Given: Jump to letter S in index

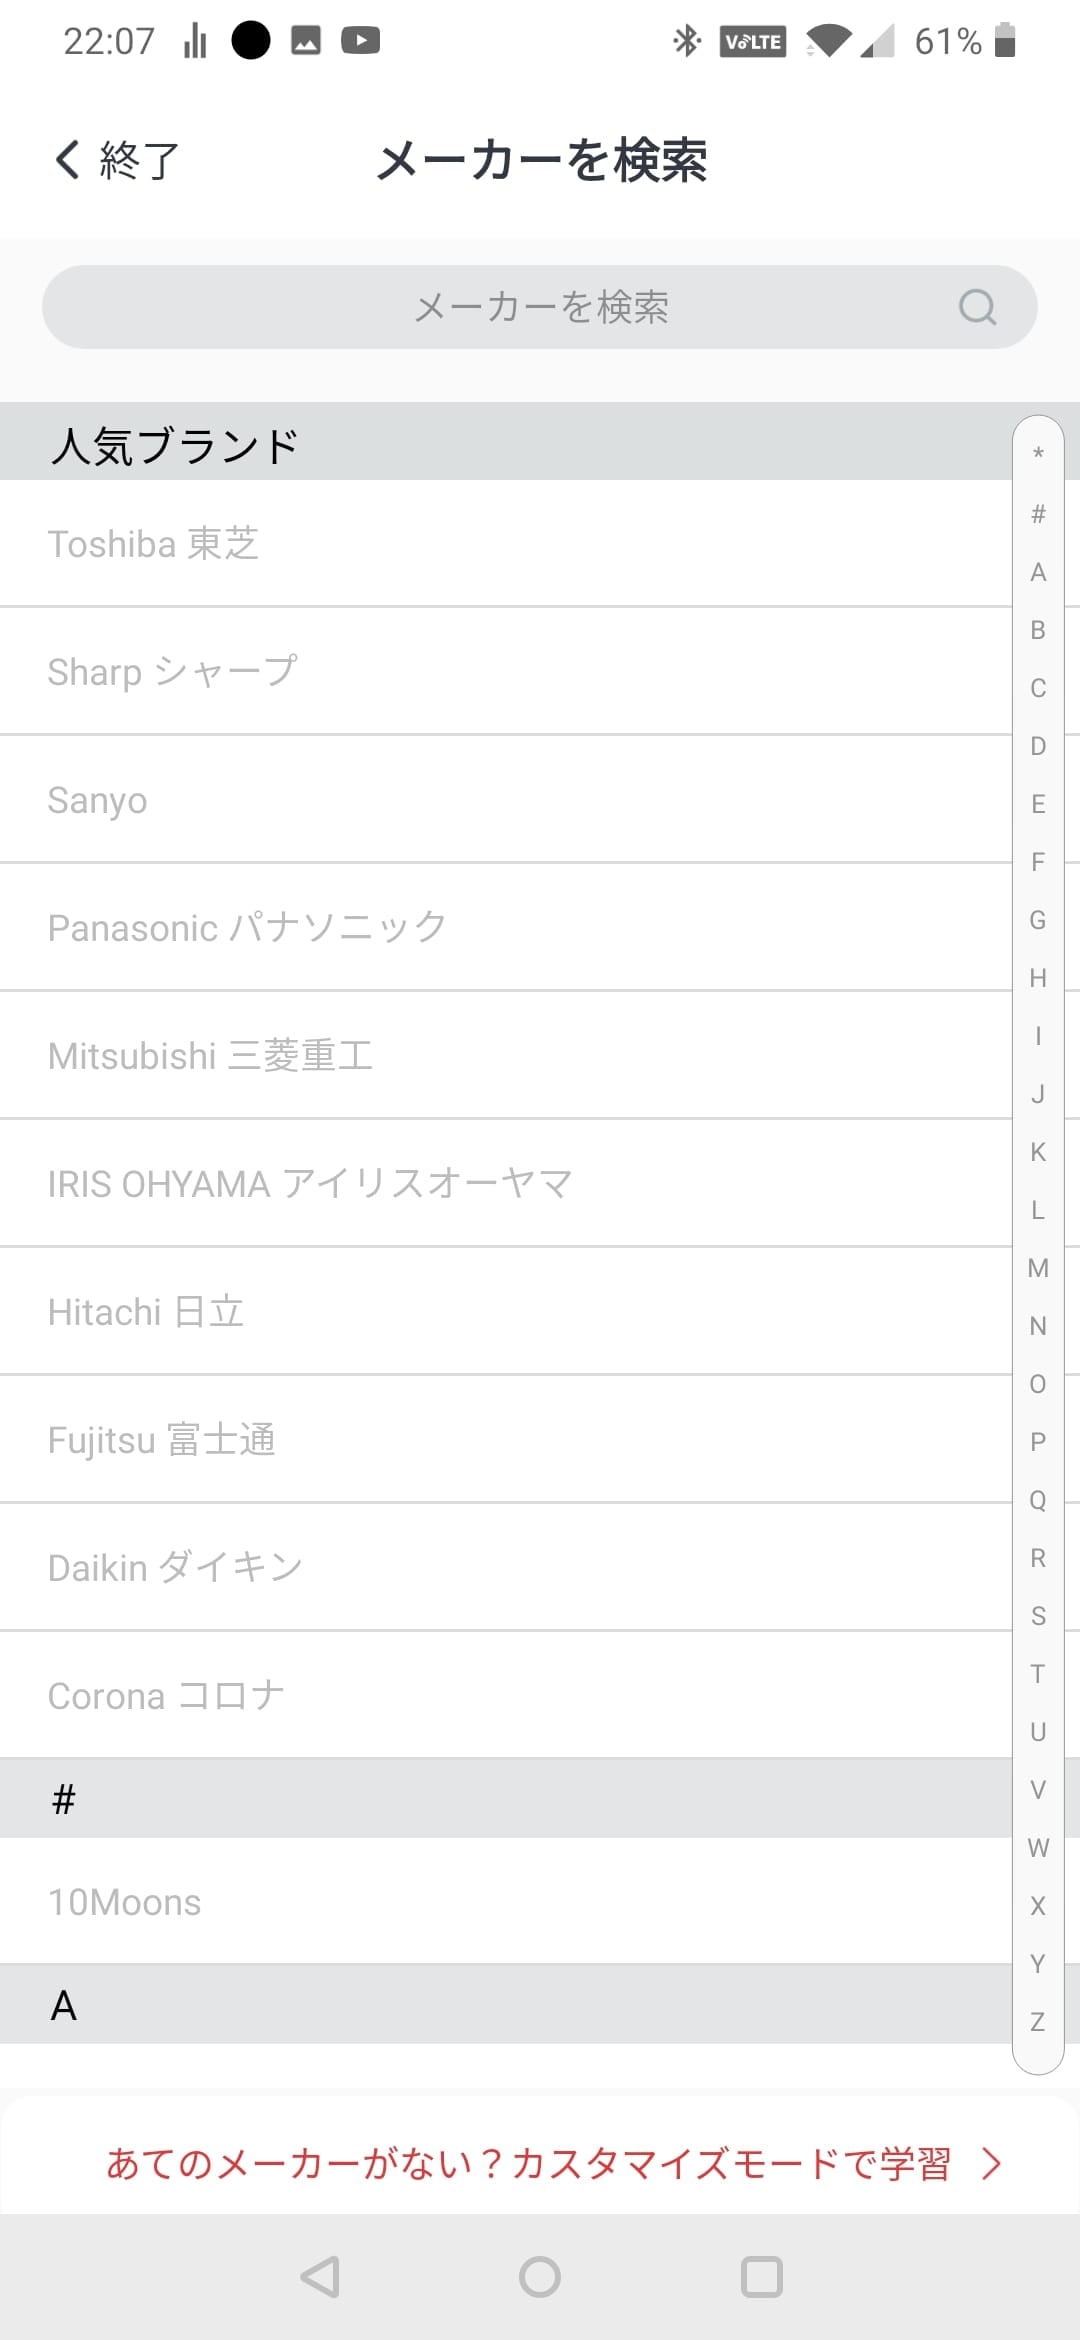Looking at the screenshot, I should click(x=1038, y=1616).
